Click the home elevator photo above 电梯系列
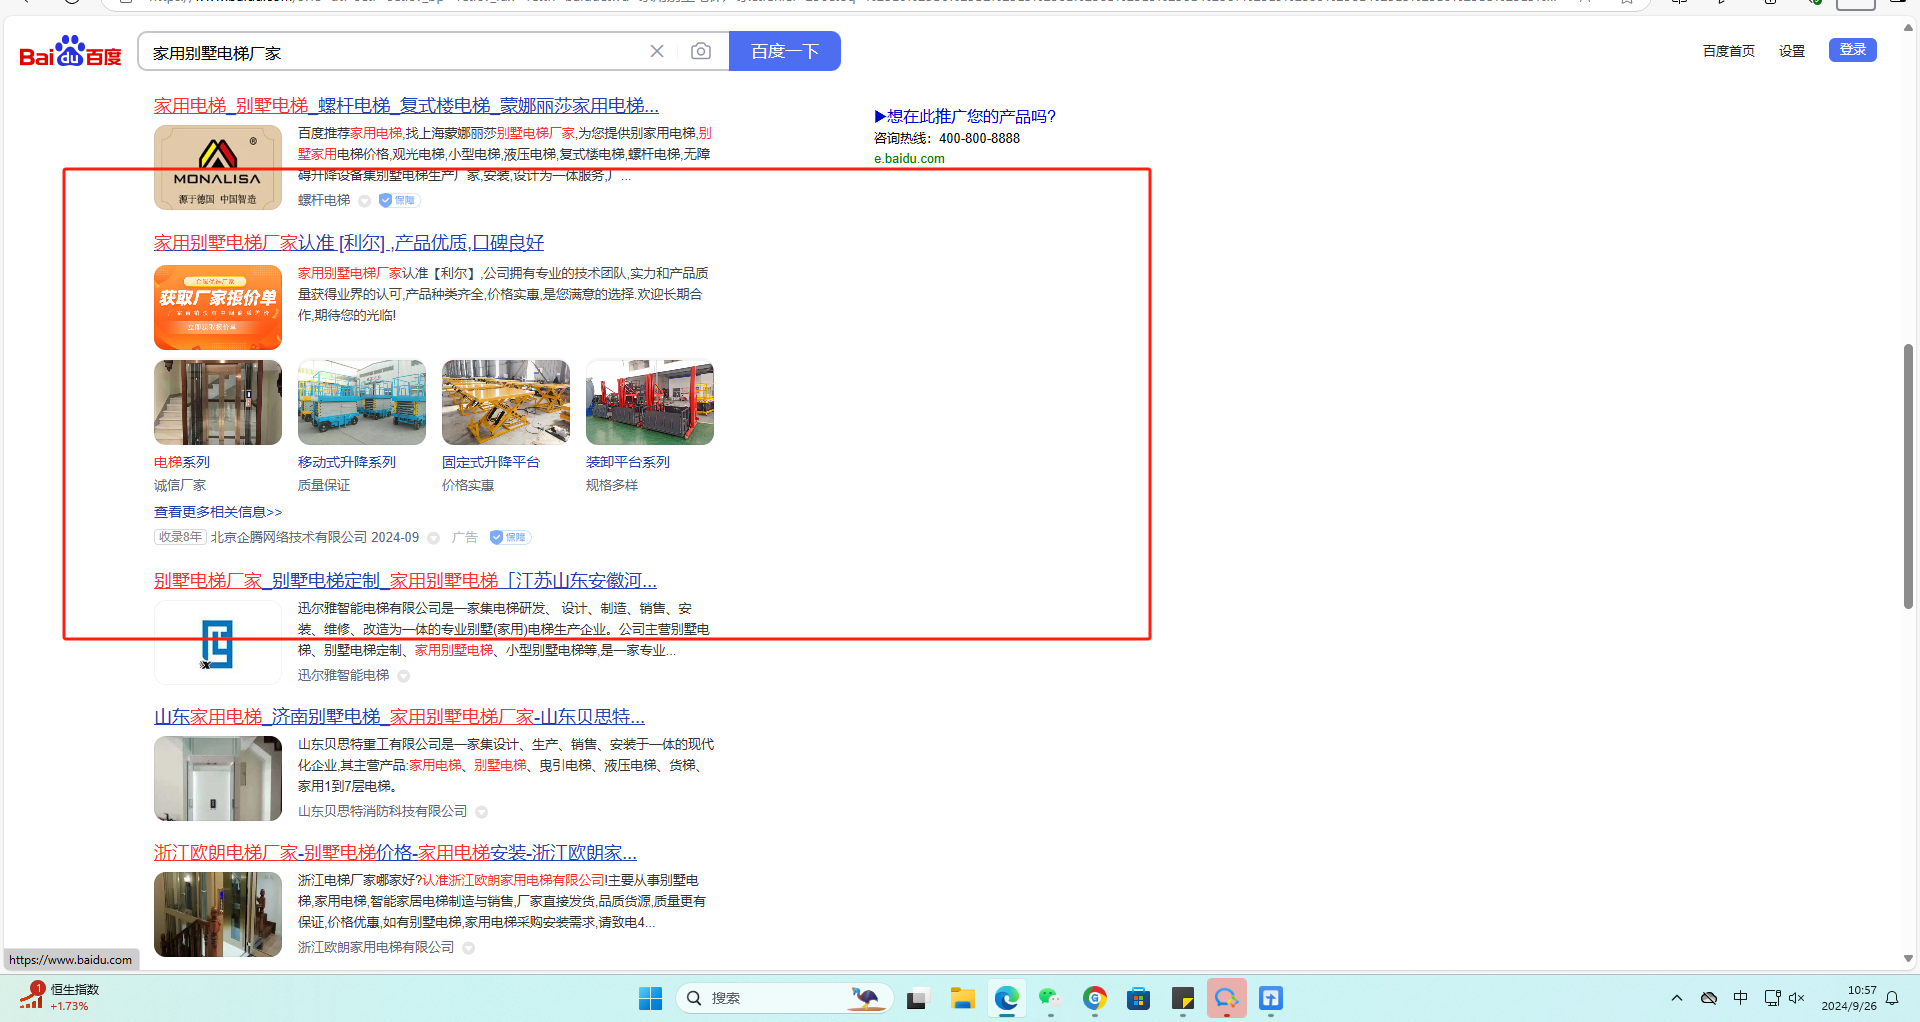1920x1022 pixels. pos(218,402)
